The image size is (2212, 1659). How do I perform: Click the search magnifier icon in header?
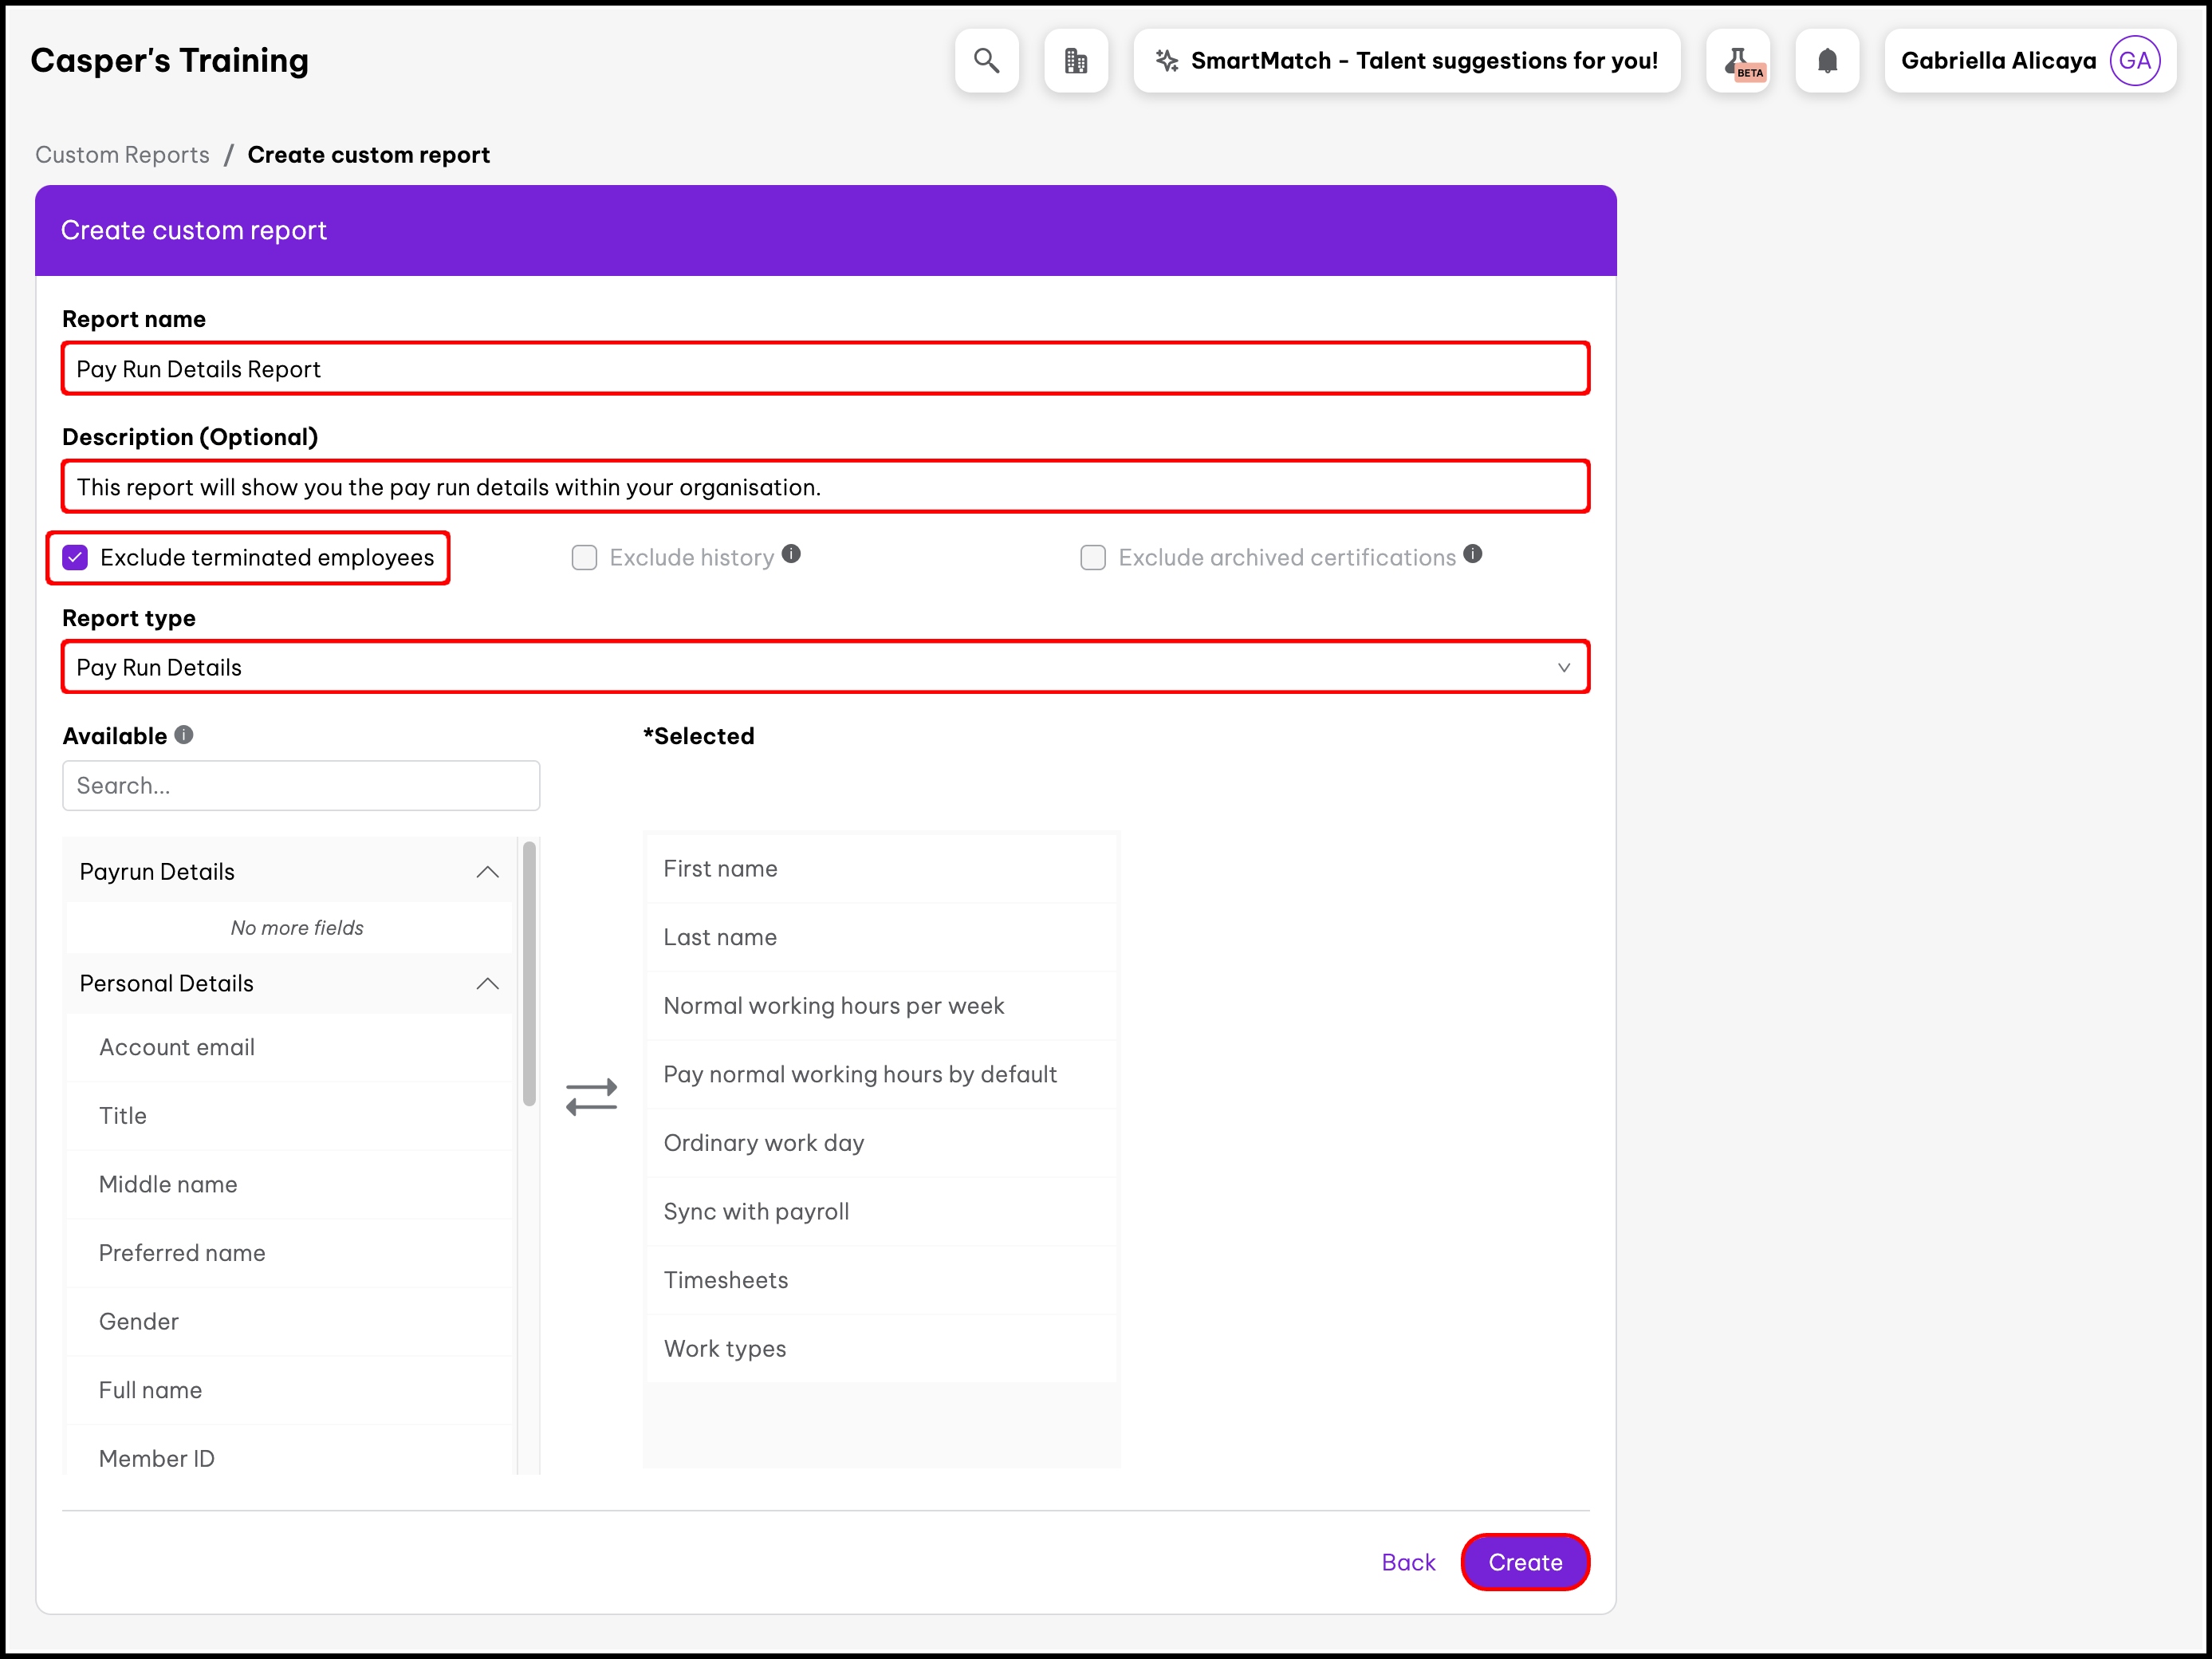(986, 61)
